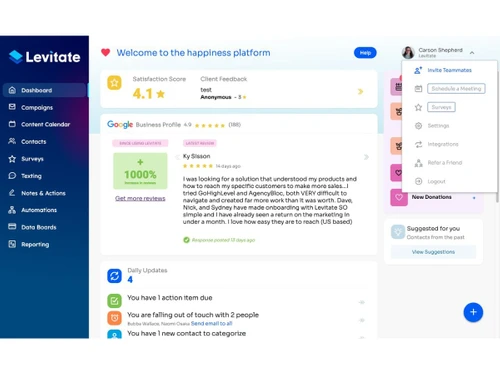500x375 pixels.
Task: Open Contacts in the sidebar
Action: 33,142
